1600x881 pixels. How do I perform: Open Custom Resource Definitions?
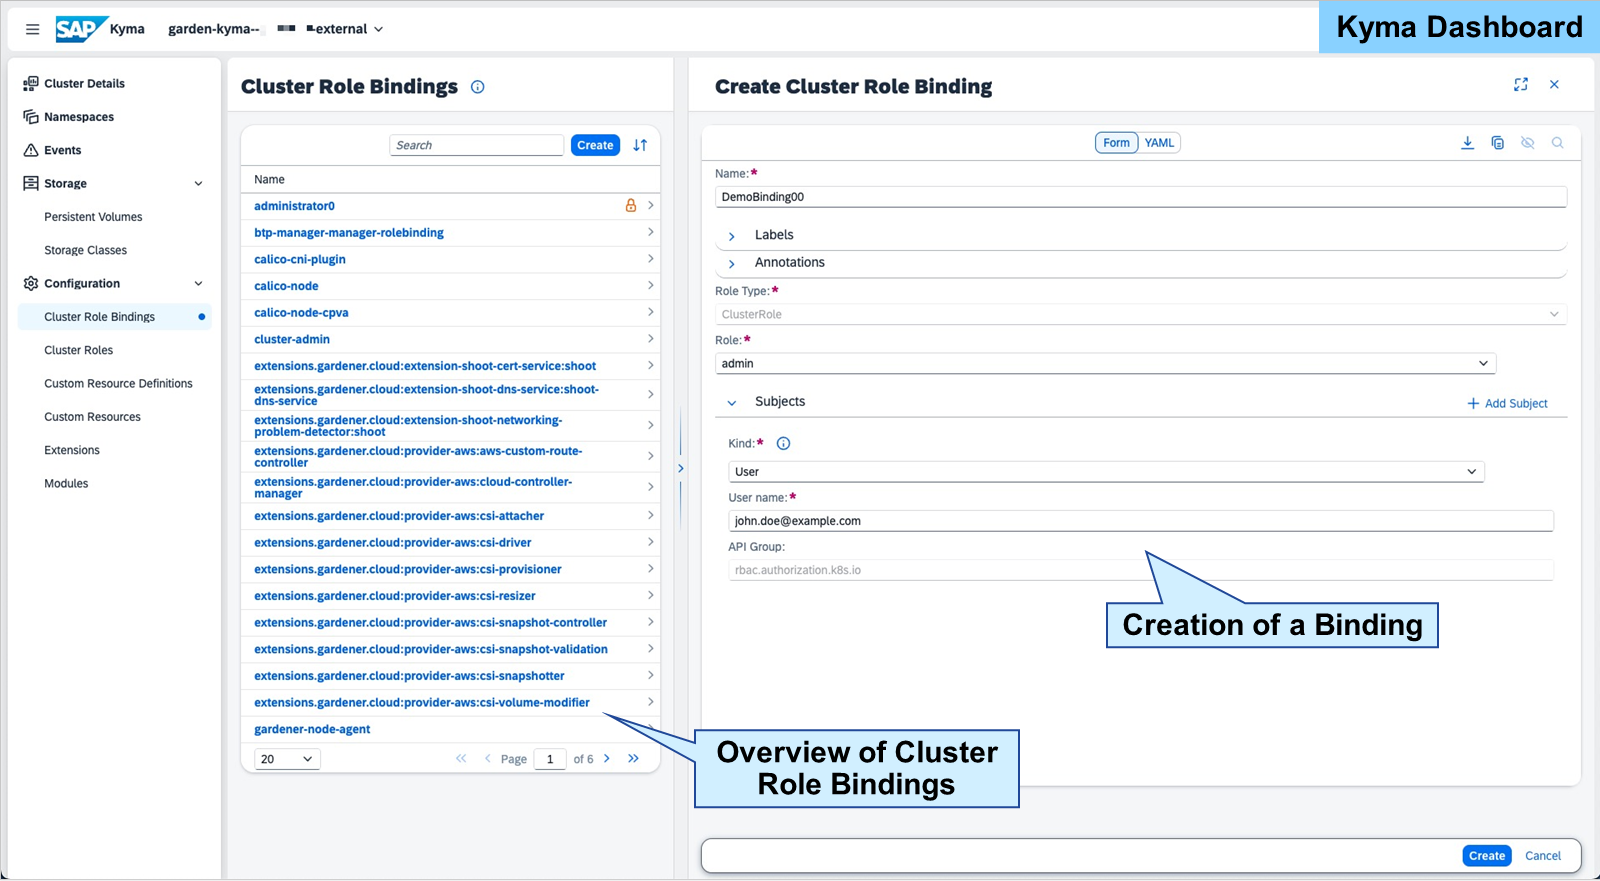118,384
